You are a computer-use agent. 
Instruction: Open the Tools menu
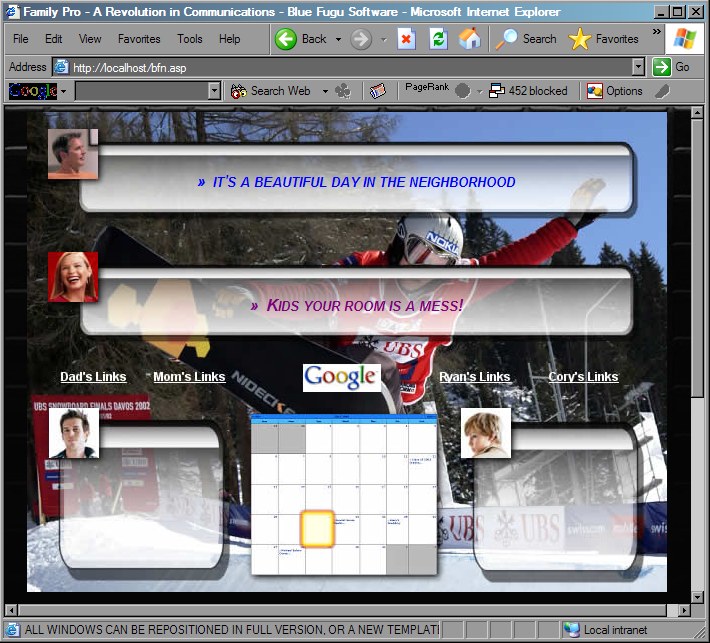point(190,39)
